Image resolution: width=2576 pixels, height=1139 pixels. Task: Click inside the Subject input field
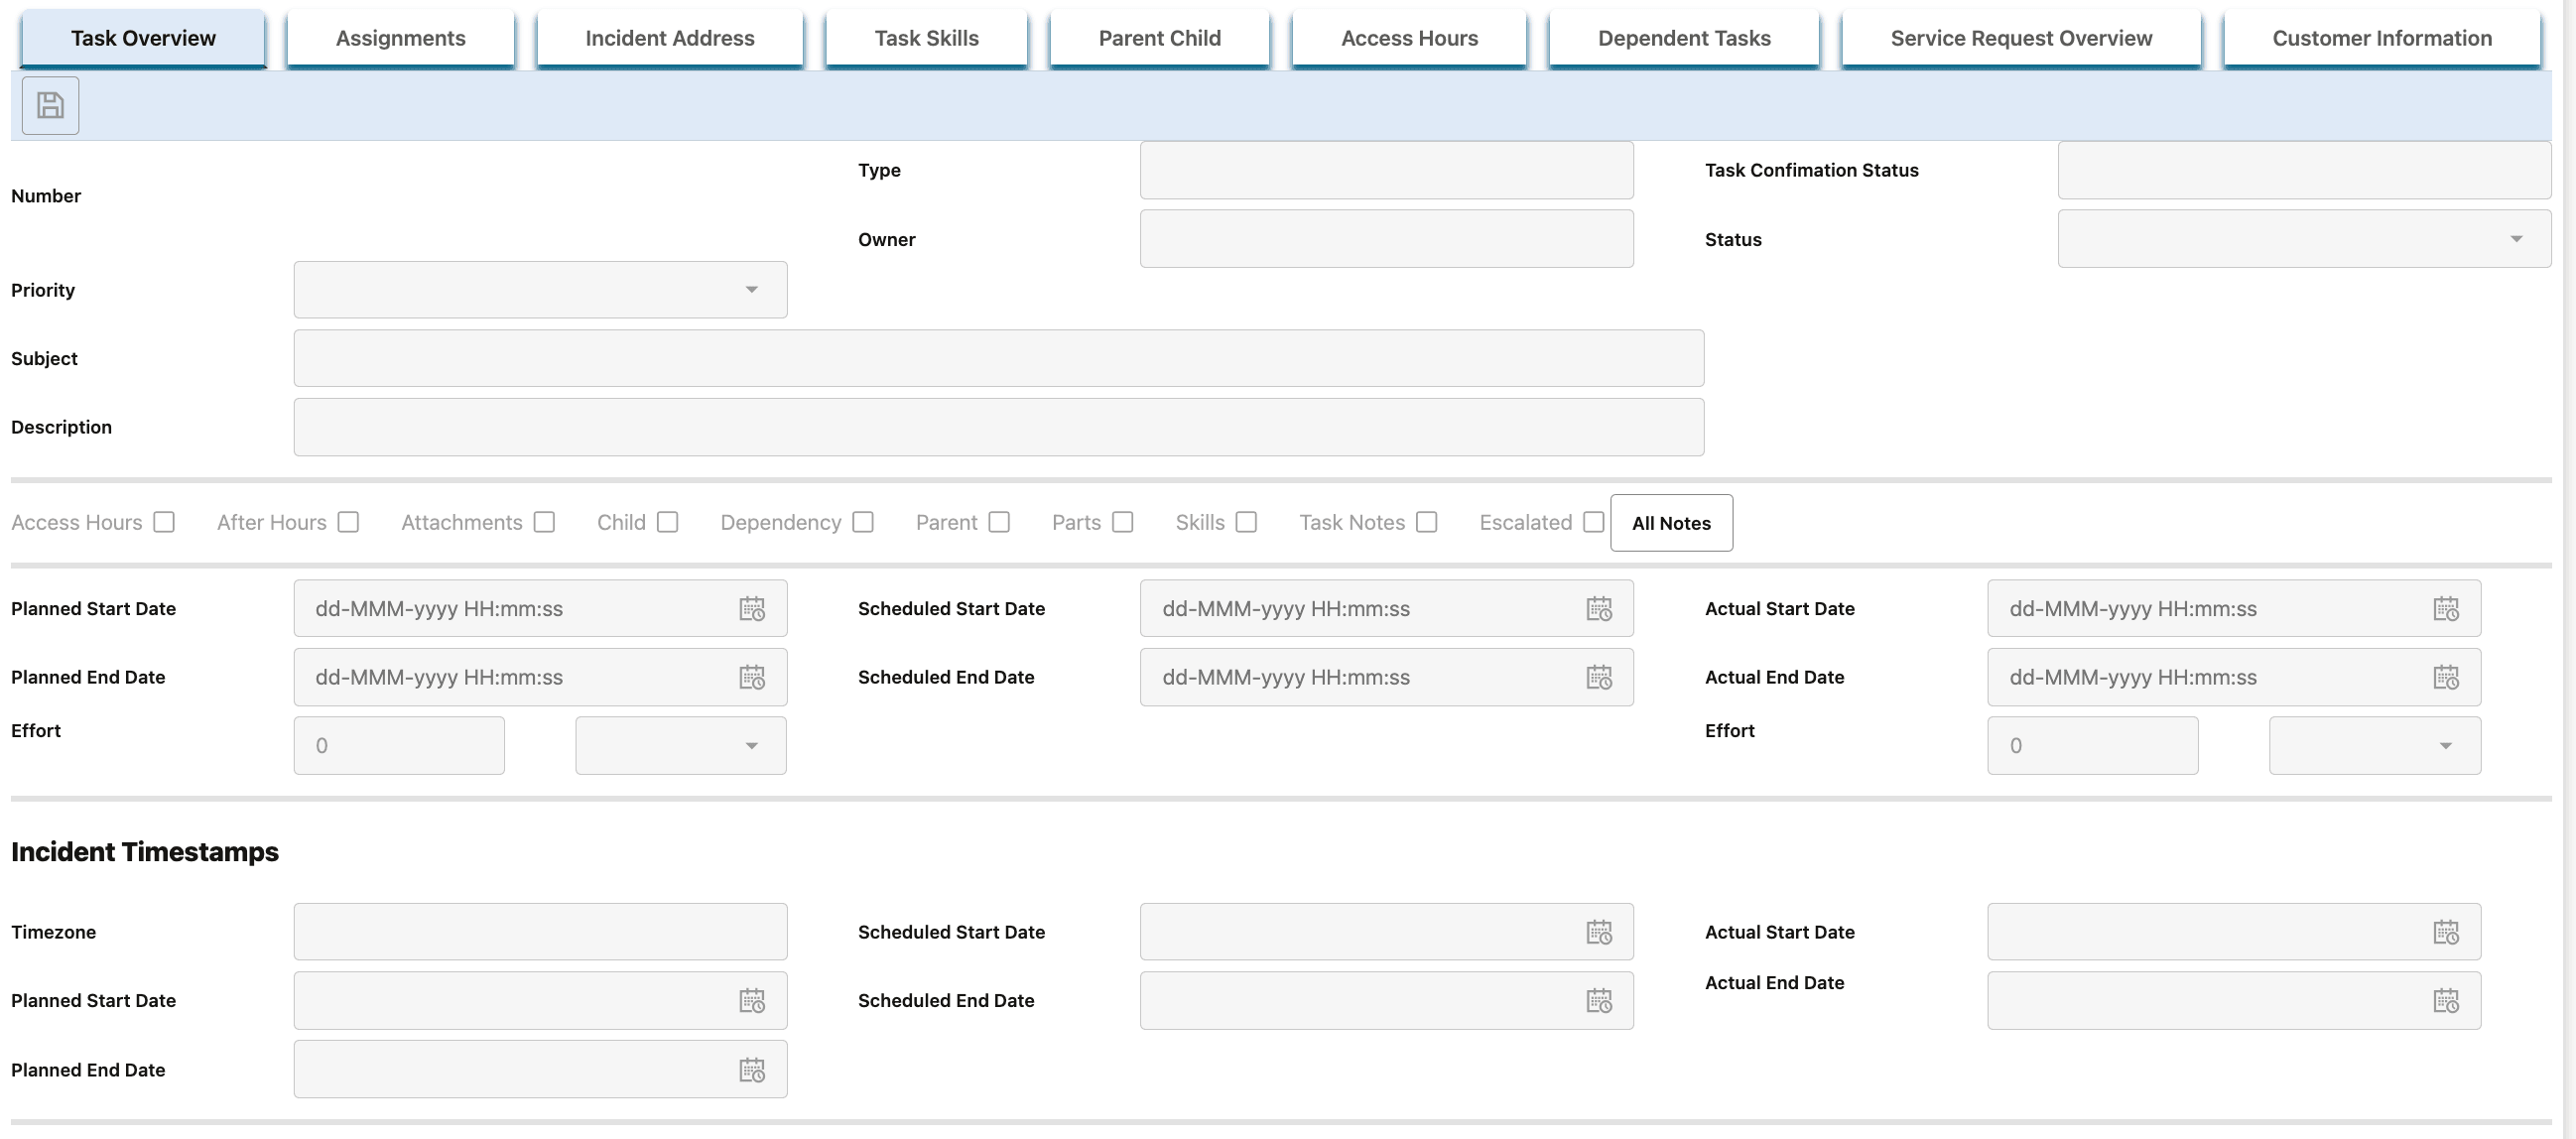[999, 358]
